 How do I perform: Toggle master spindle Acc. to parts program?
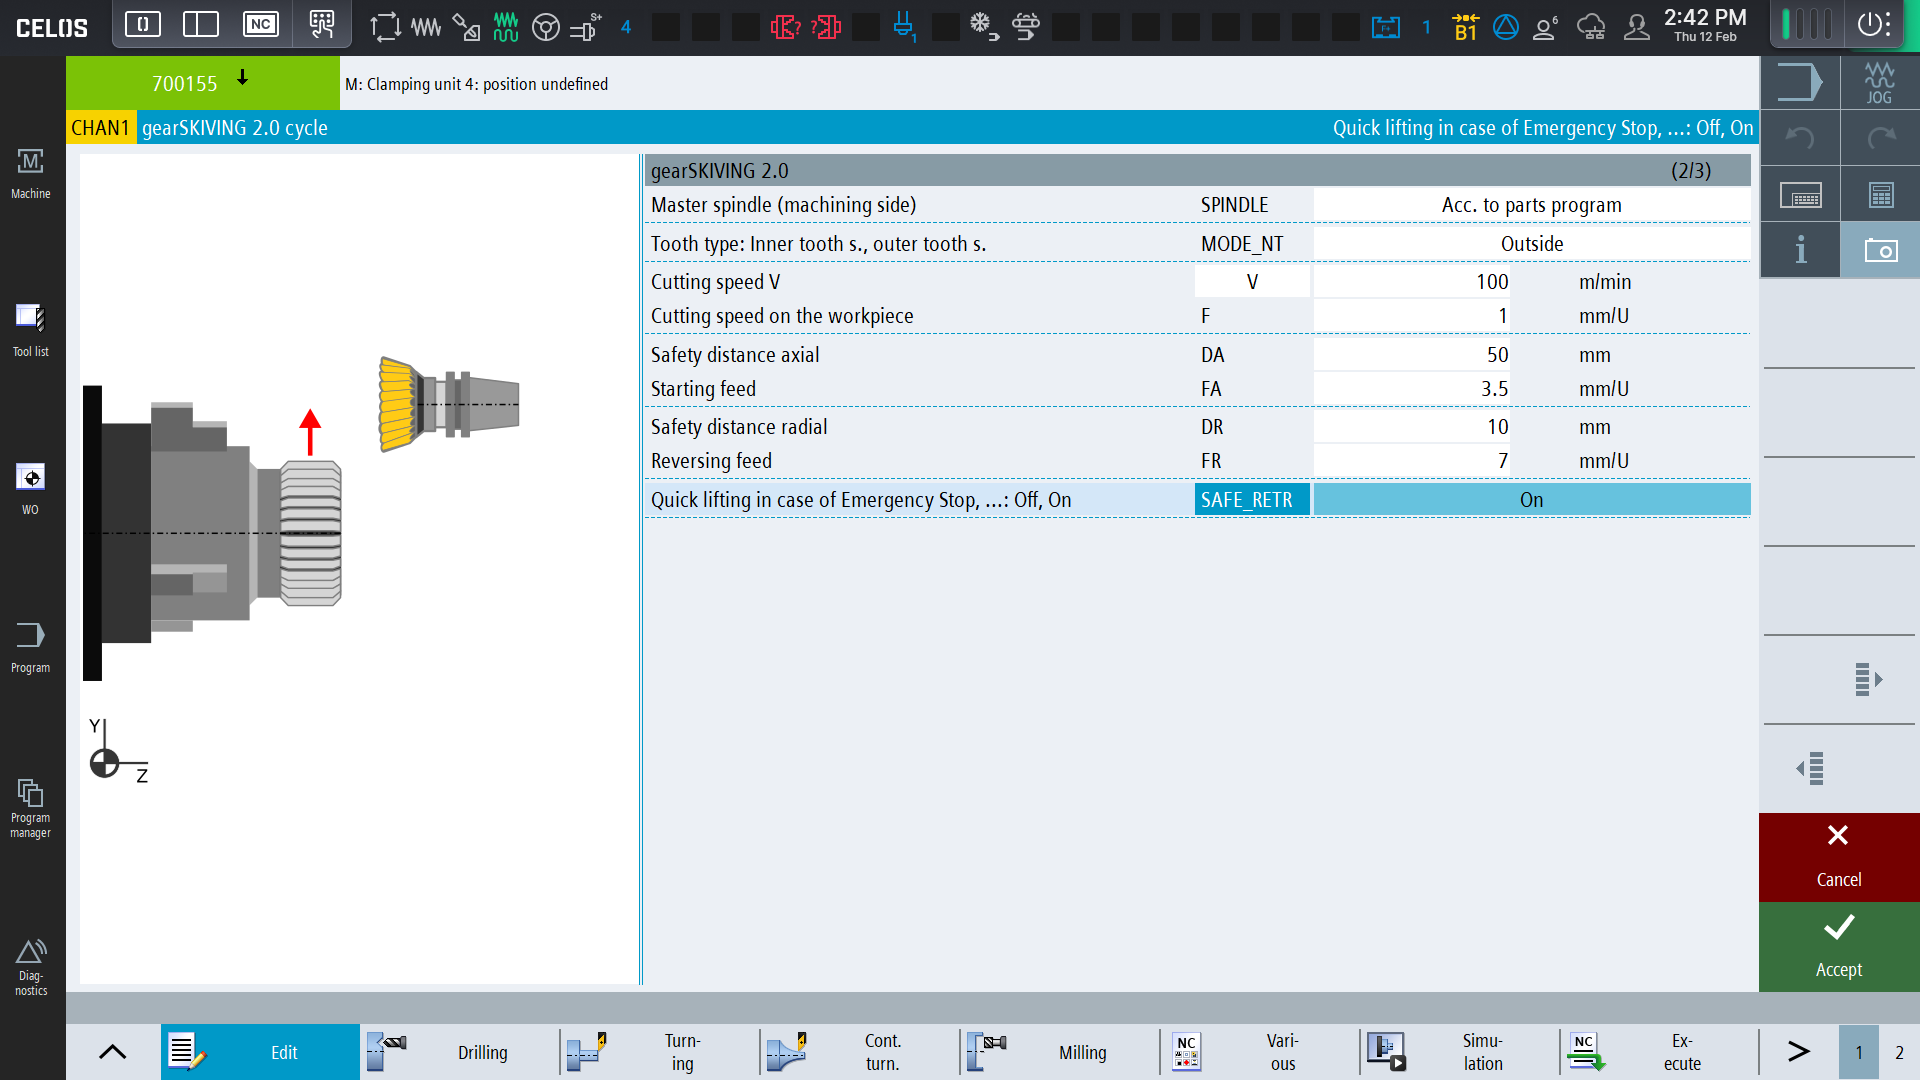(1531, 205)
